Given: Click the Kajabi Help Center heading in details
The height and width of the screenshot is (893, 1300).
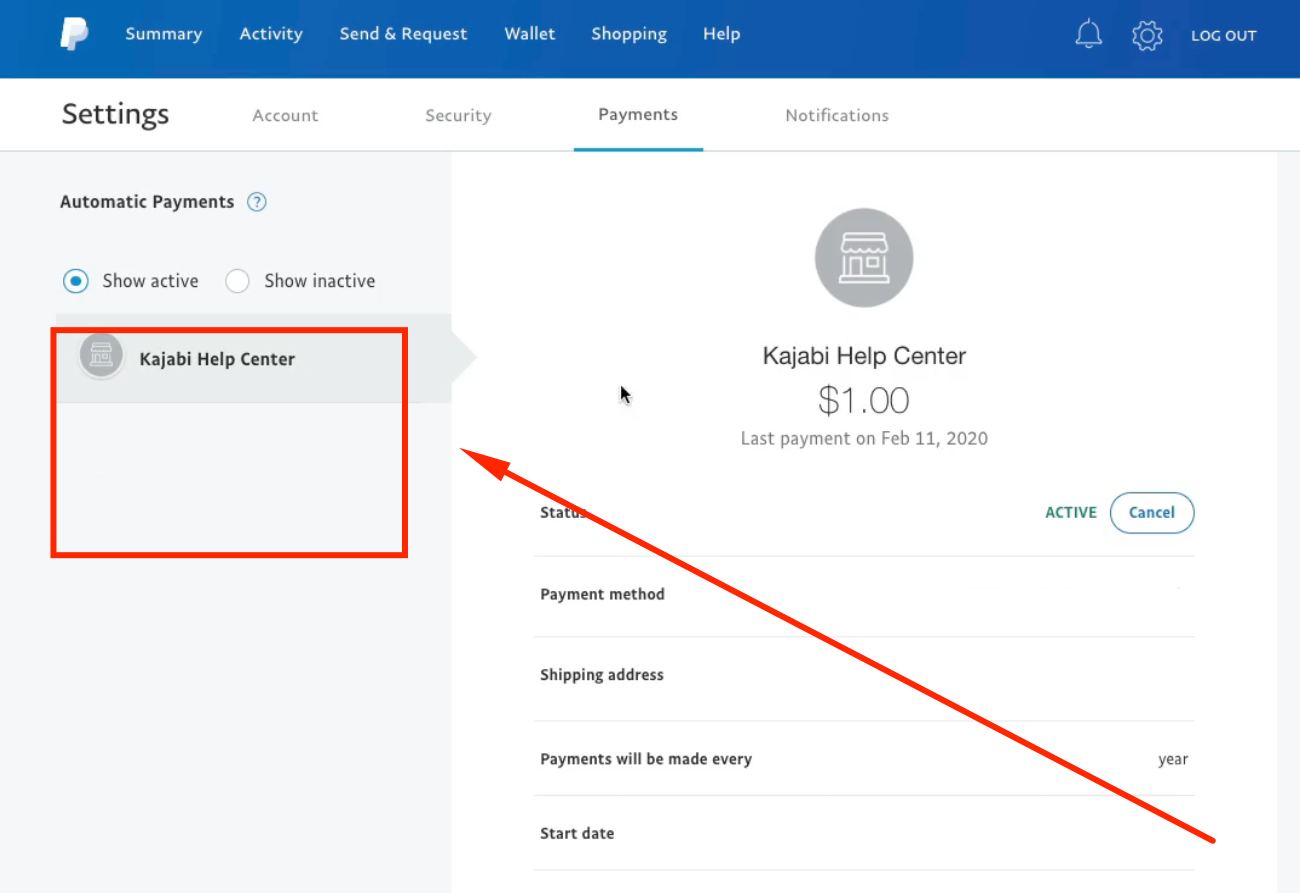Looking at the screenshot, I should tap(864, 356).
